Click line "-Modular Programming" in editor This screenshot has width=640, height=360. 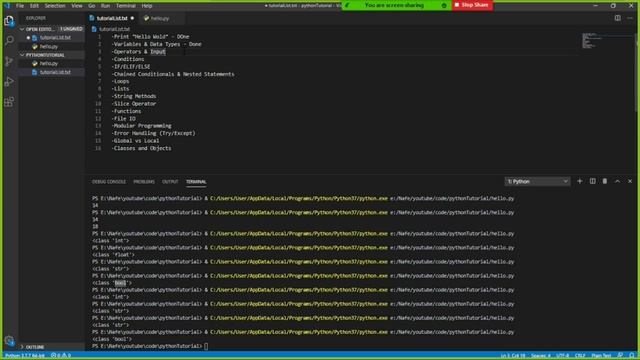[142, 126]
